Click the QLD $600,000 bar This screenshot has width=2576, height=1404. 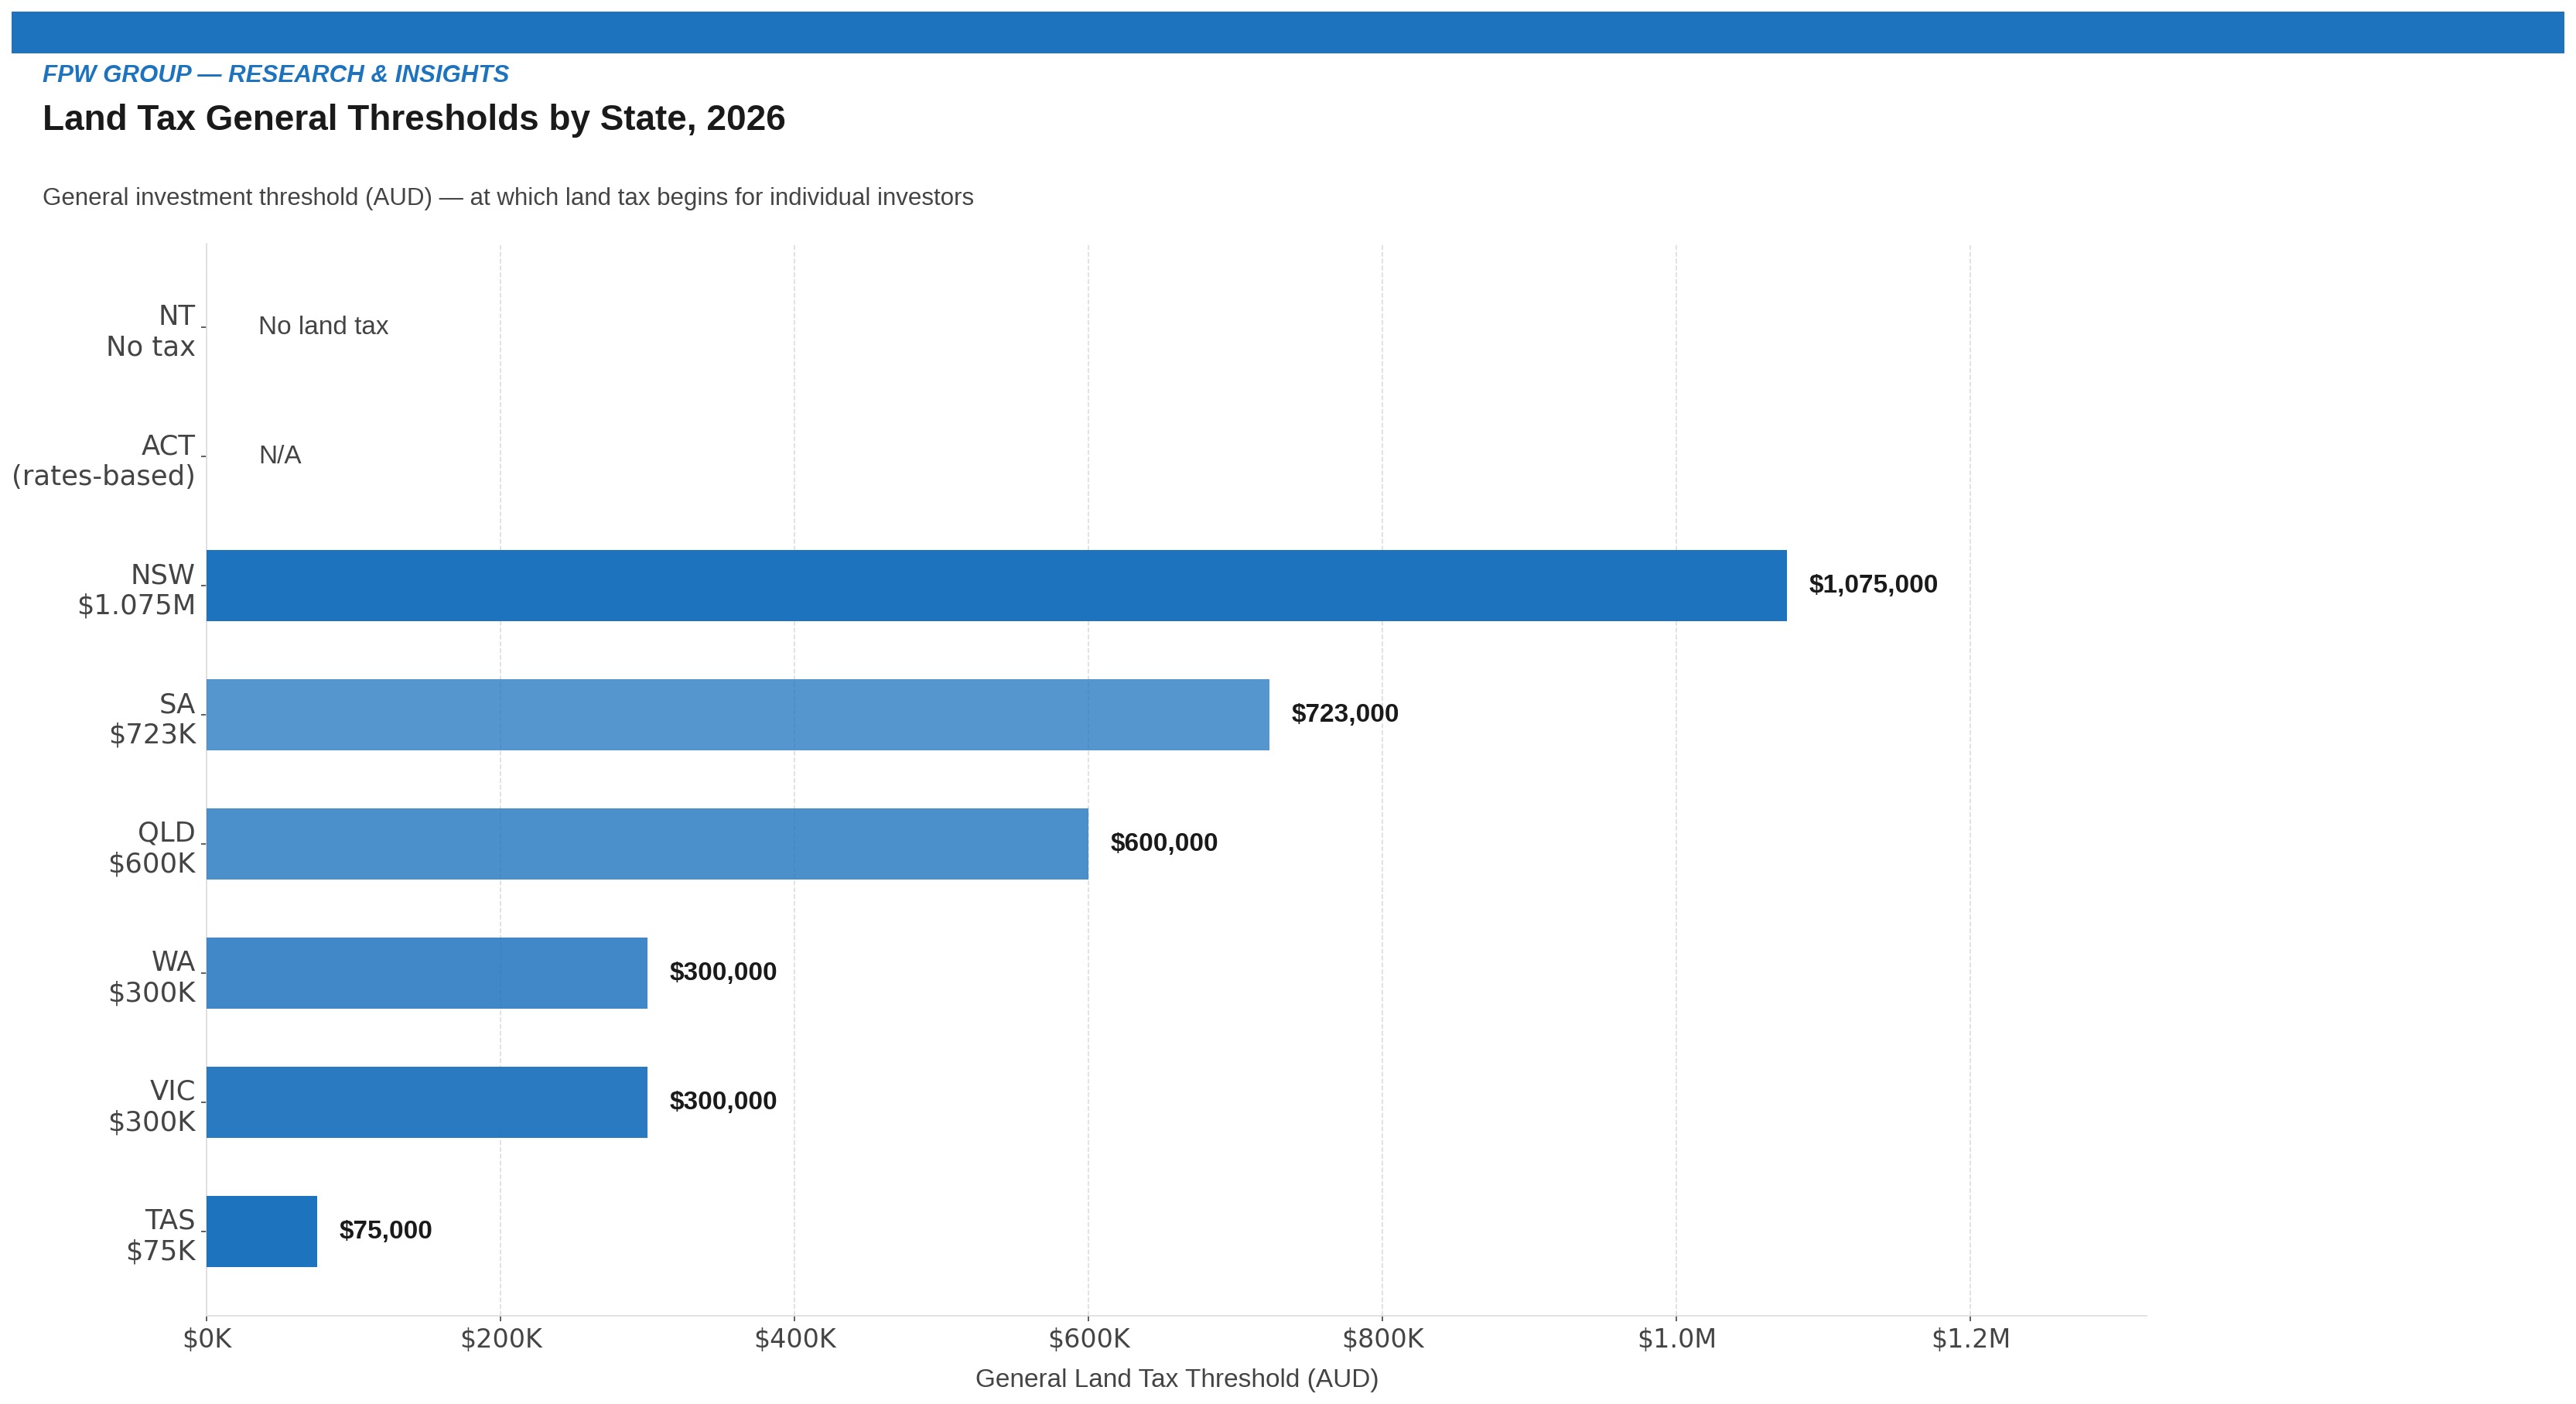click(647, 843)
